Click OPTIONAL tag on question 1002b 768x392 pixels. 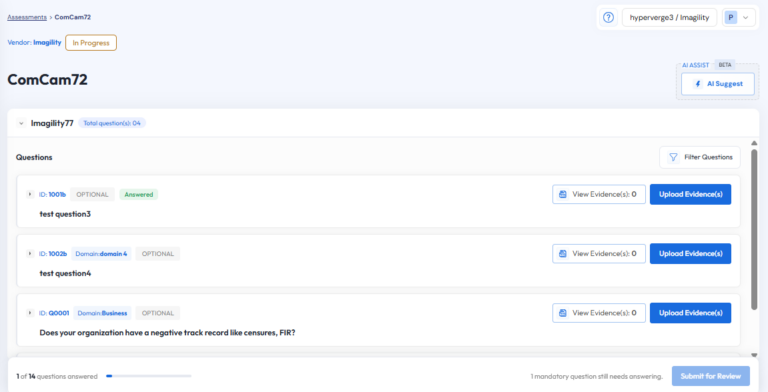158,254
